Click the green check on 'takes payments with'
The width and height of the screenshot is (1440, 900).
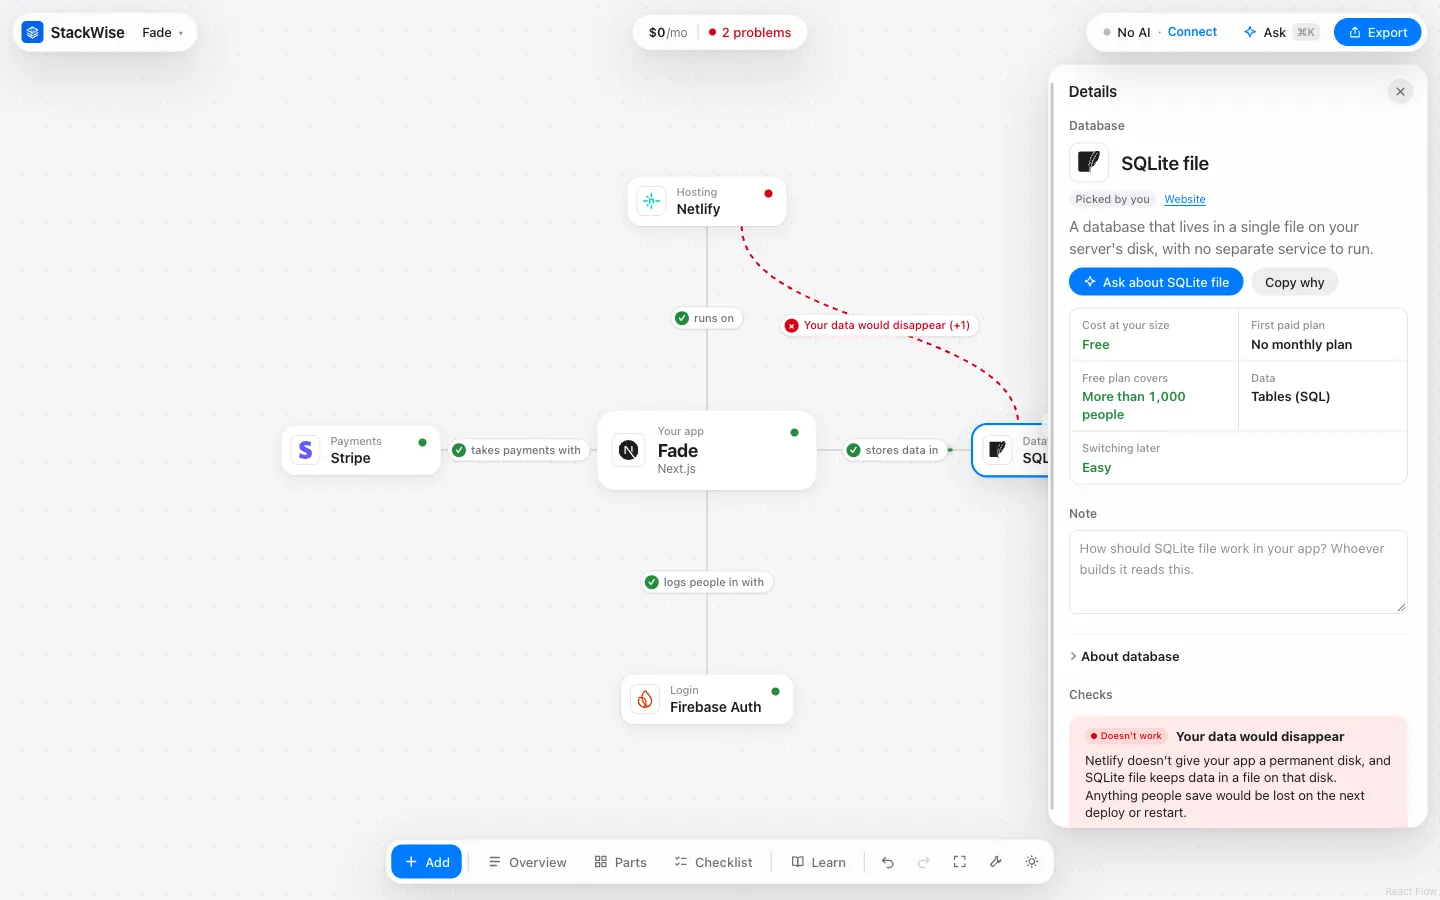[459, 450]
